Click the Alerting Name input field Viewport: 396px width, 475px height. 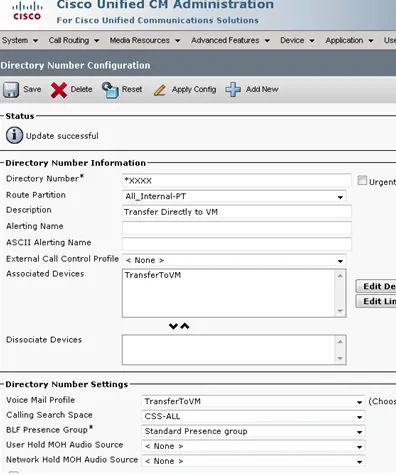click(237, 228)
